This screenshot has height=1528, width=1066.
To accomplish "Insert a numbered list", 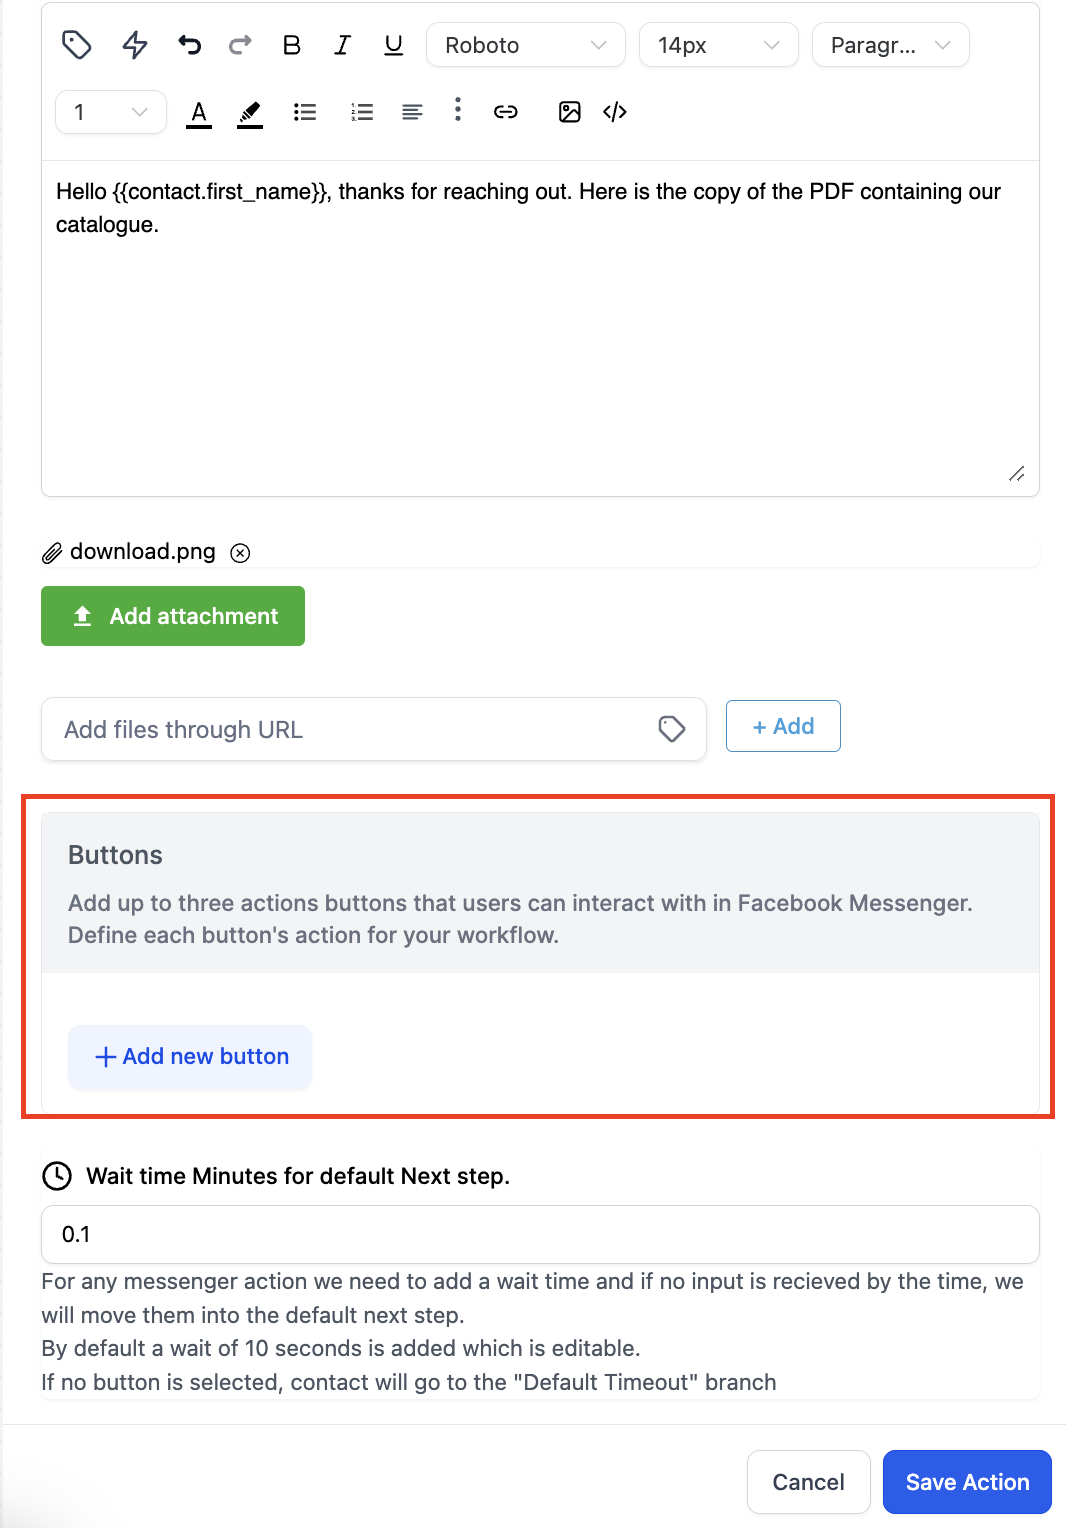I will click(x=362, y=112).
